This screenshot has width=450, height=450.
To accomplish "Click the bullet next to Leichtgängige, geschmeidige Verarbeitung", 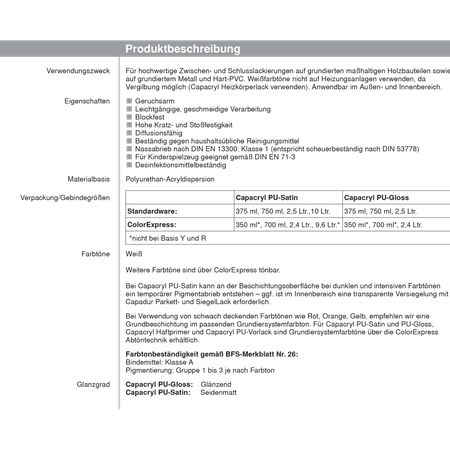I will [x=129, y=109].
